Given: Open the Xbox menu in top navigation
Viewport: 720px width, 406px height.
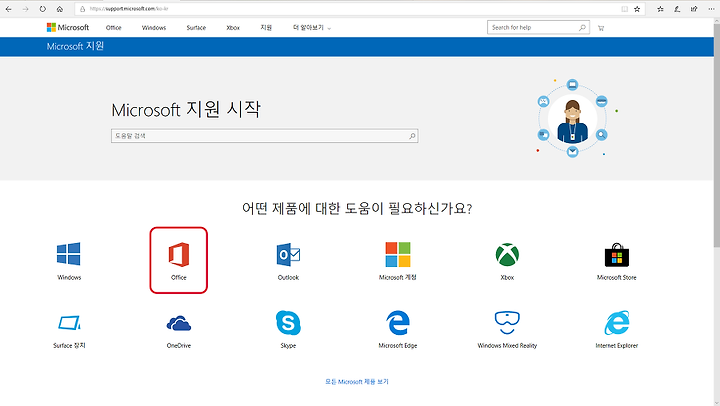Looking at the screenshot, I should [233, 28].
